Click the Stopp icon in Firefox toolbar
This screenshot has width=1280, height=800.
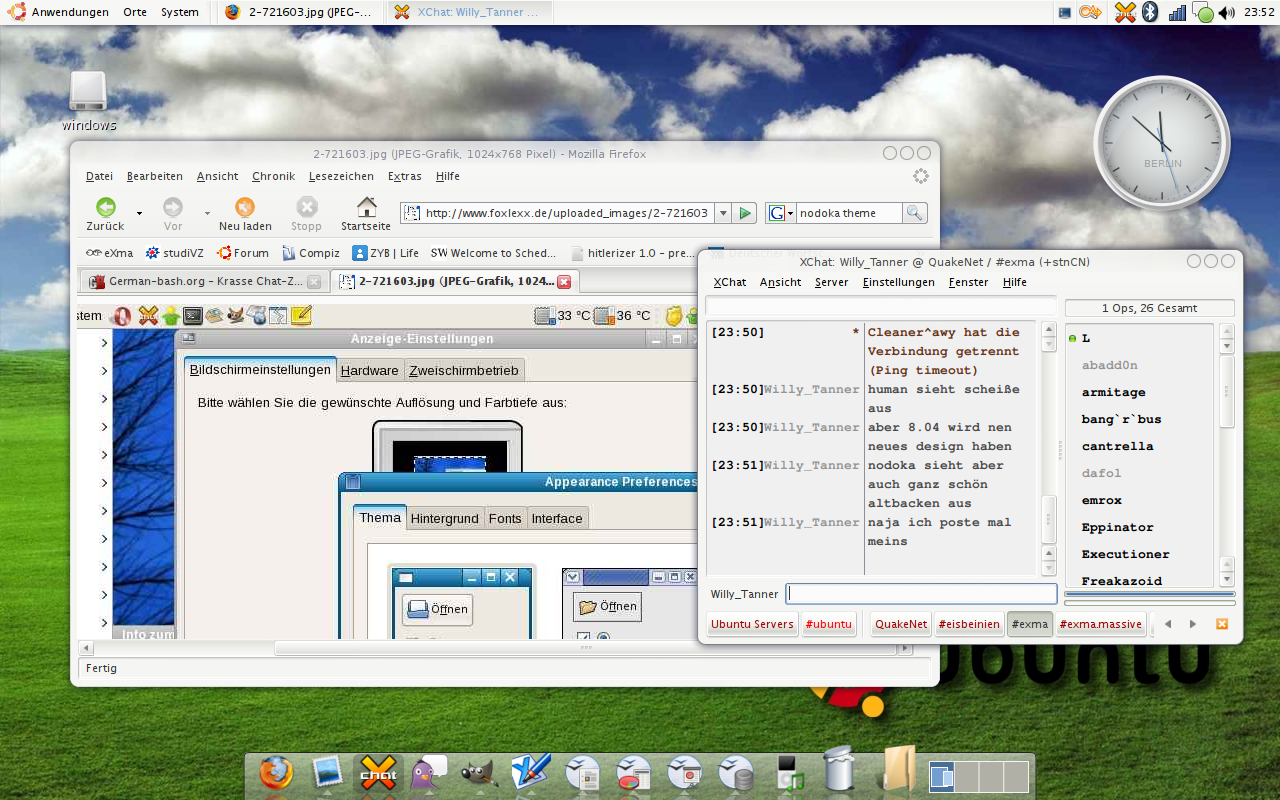307,207
